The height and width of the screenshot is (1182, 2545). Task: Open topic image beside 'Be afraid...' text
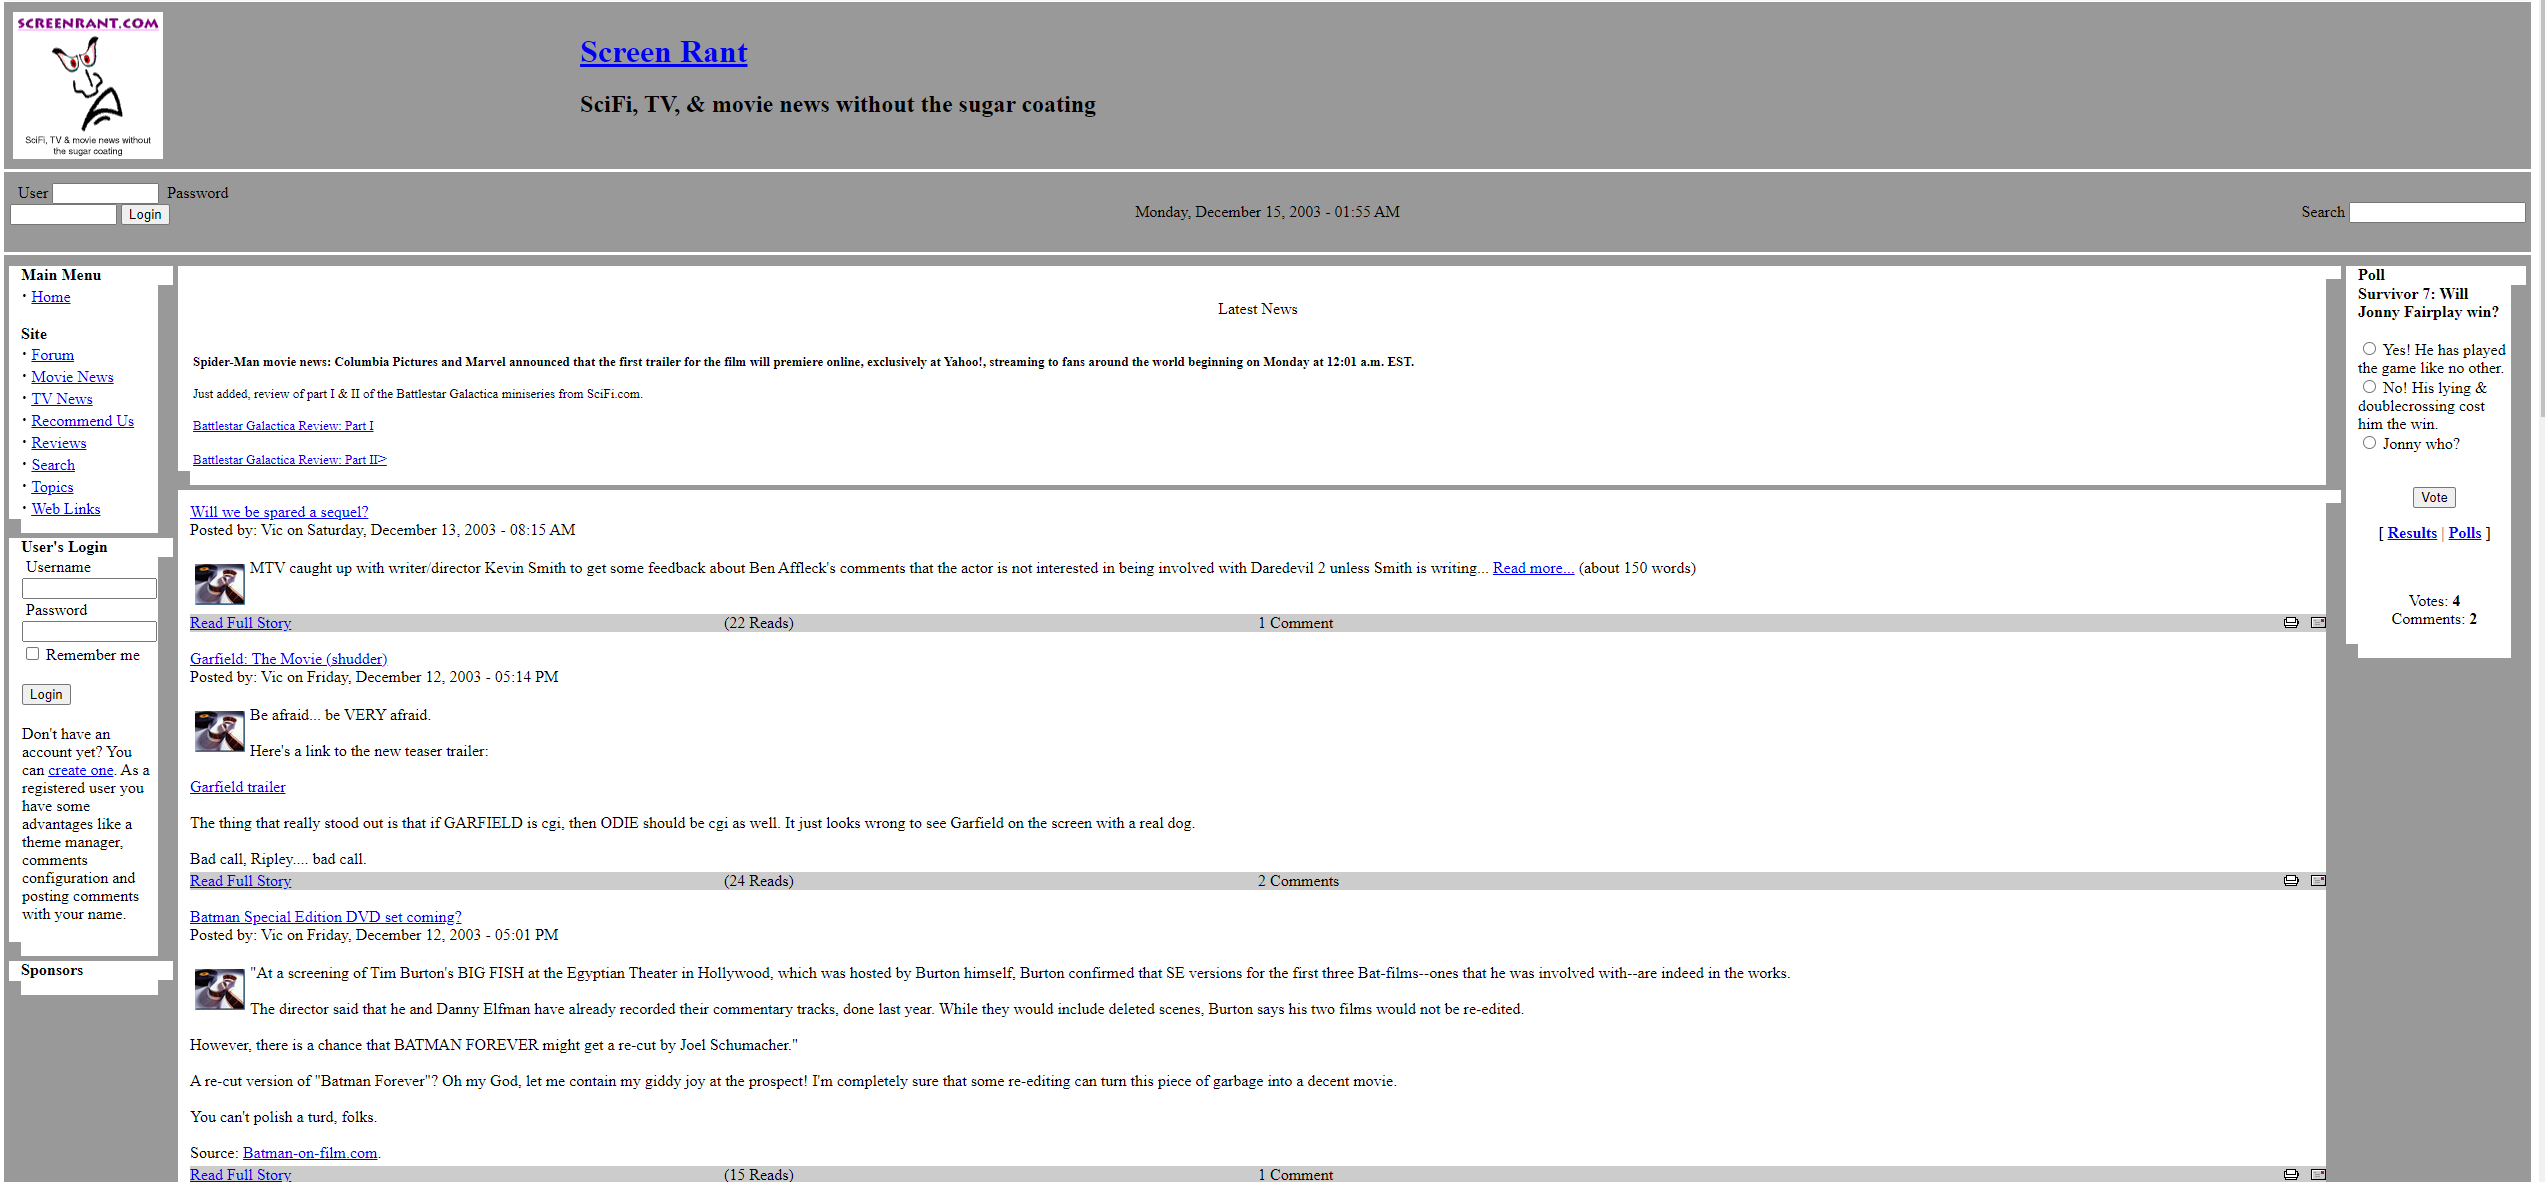pos(220,731)
